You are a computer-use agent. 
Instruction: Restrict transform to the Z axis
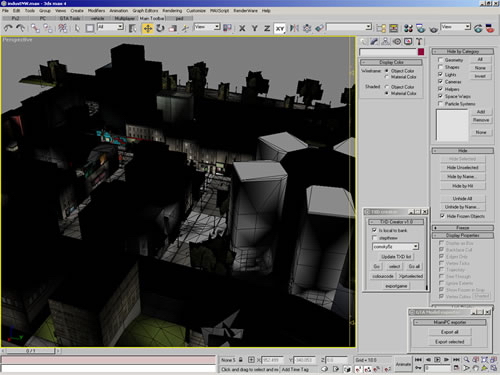[267, 29]
